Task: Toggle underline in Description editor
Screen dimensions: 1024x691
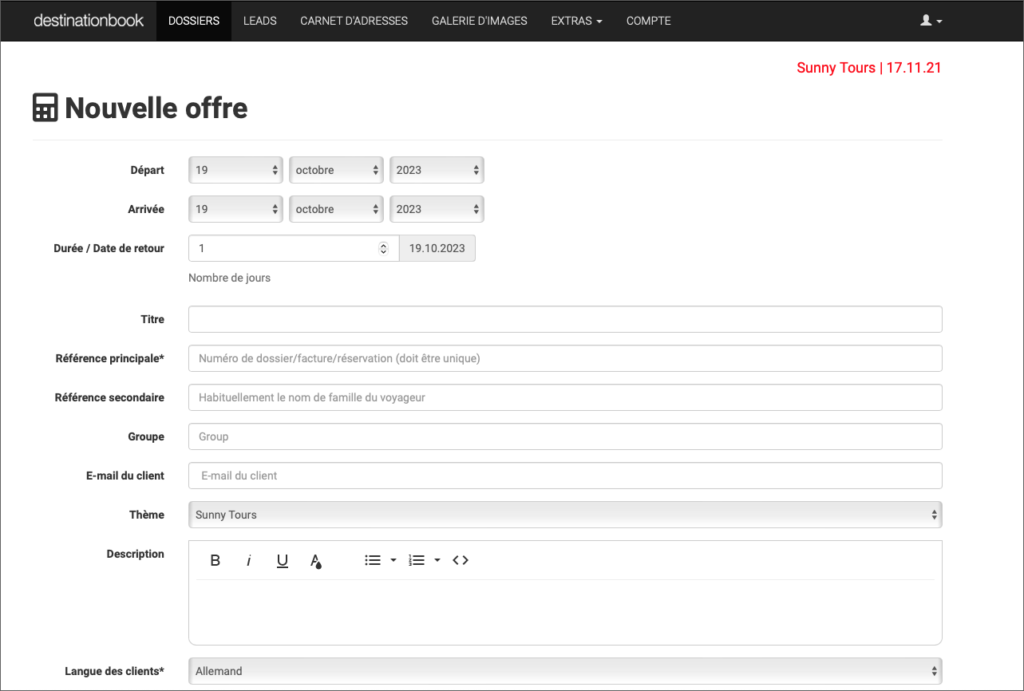Action: (282, 561)
